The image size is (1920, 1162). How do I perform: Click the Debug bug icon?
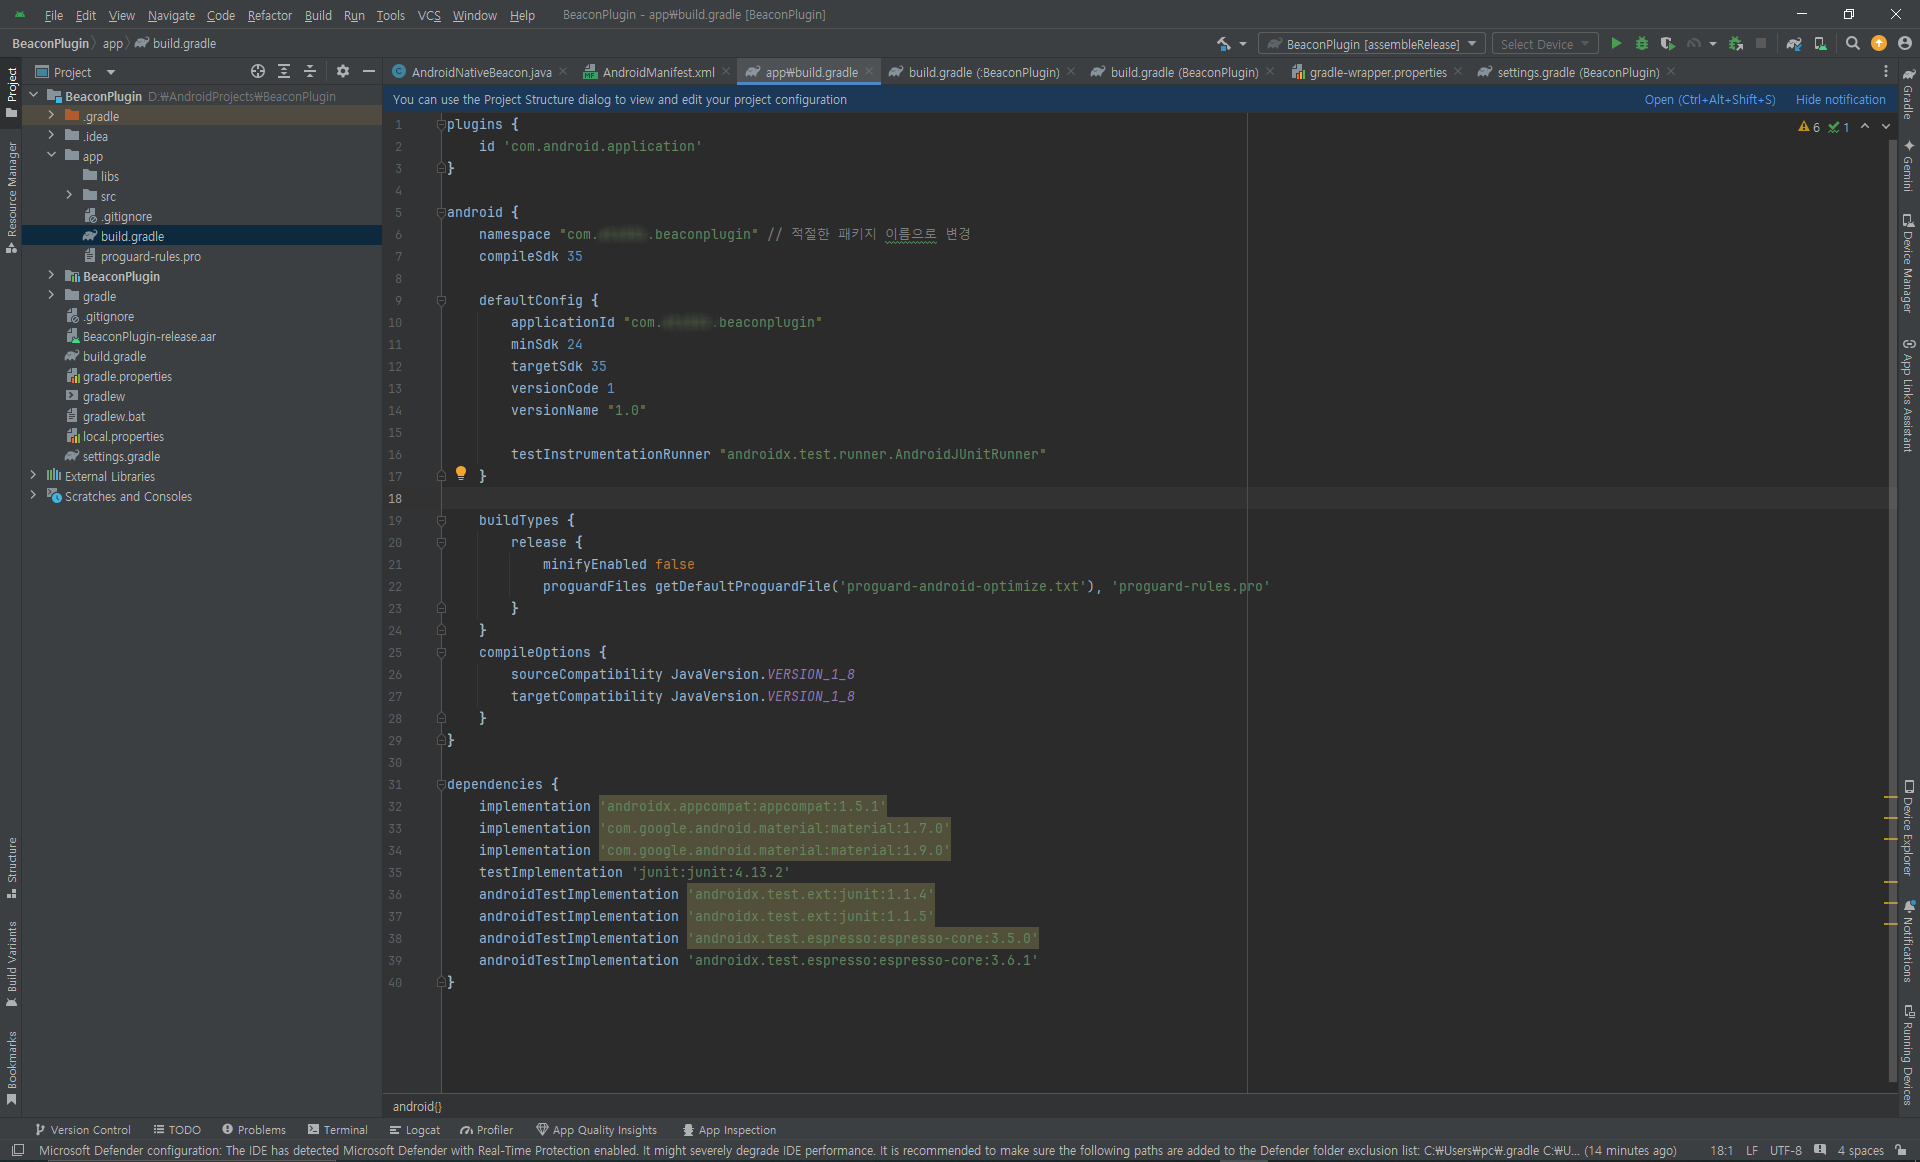point(1642,44)
